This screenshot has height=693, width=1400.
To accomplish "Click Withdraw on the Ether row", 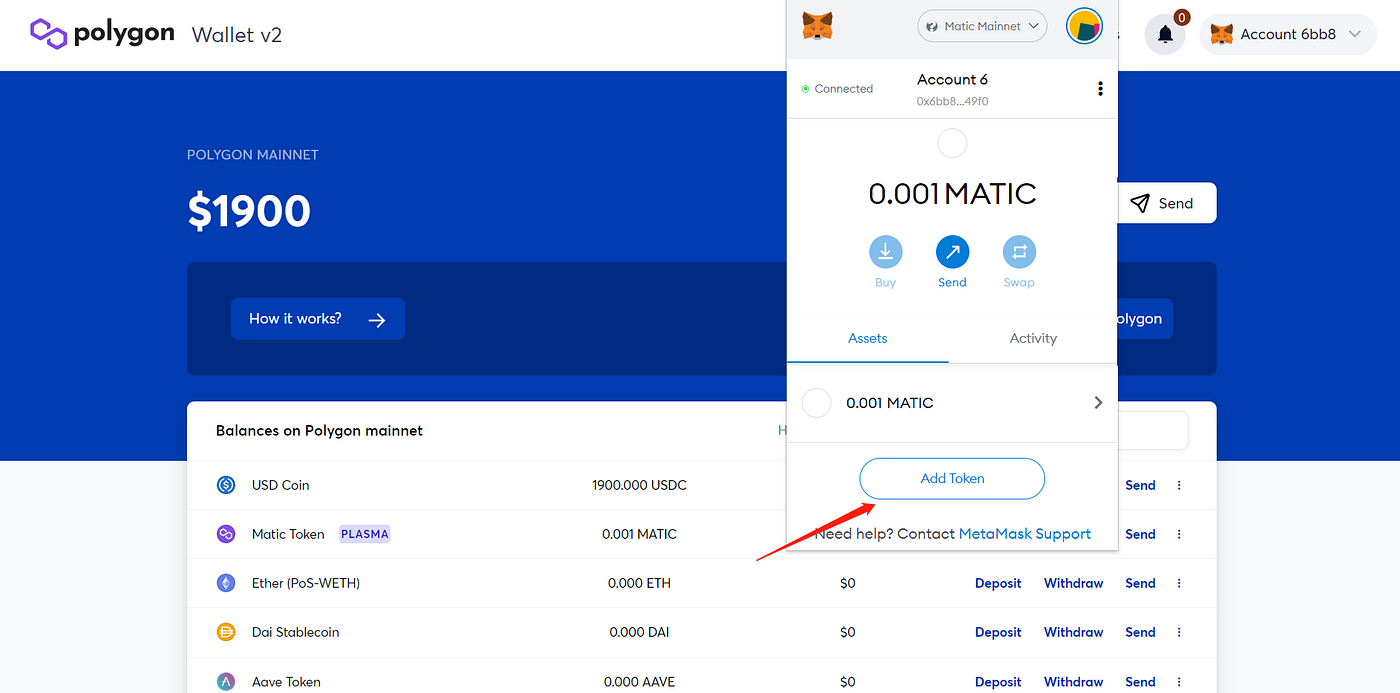I will (x=1073, y=582).
